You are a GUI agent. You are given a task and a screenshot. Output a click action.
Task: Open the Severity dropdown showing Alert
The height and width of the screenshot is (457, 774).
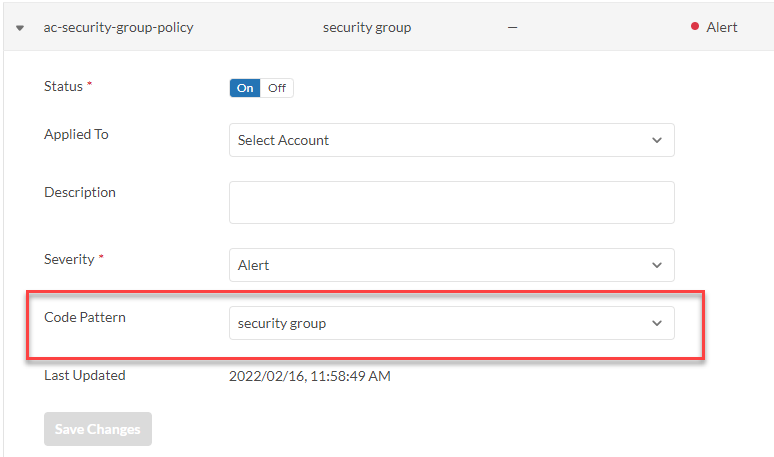(451, 265)
